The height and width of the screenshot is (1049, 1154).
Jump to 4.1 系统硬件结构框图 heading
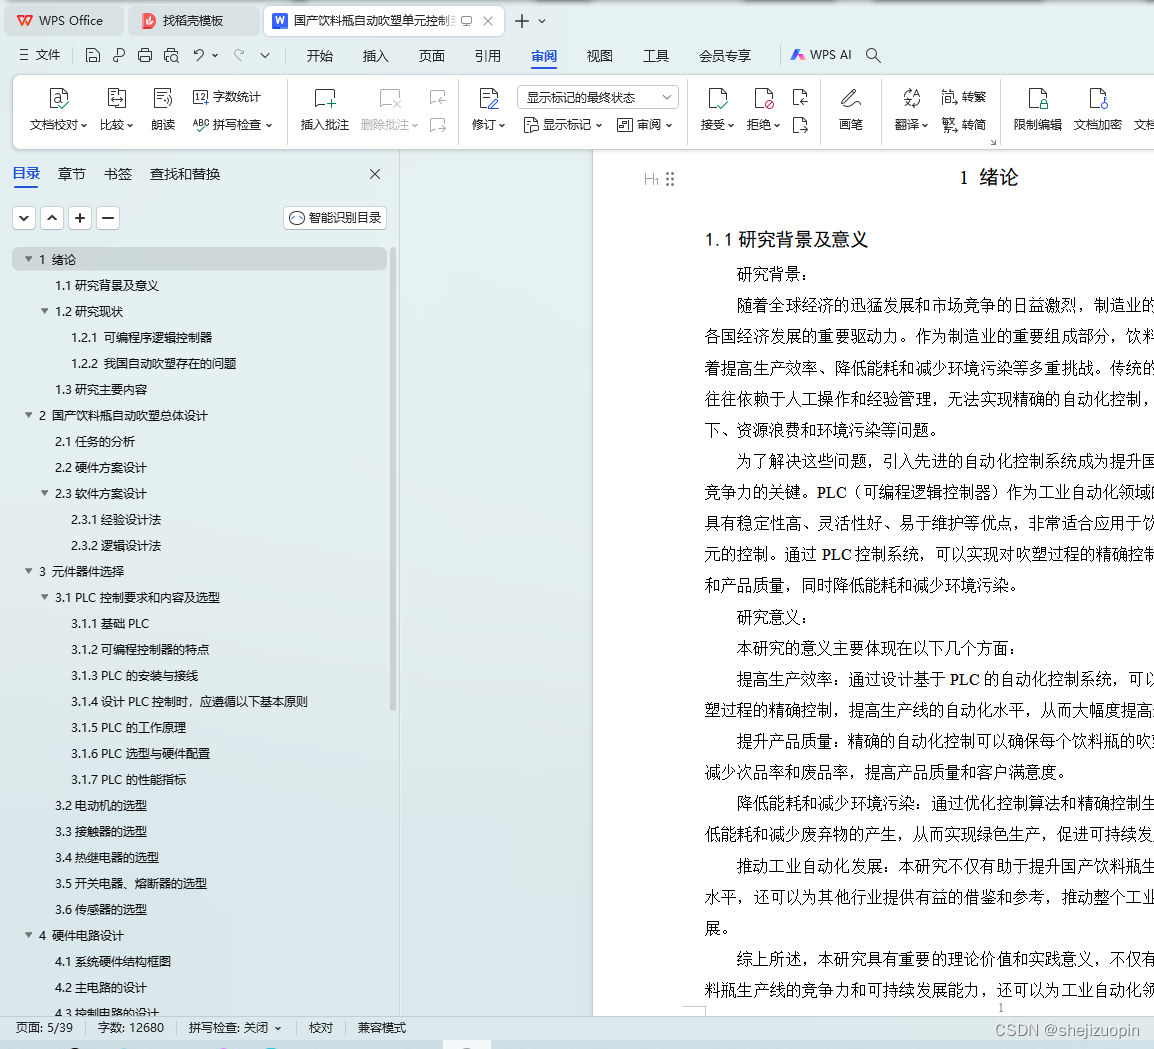coord(113,961)
